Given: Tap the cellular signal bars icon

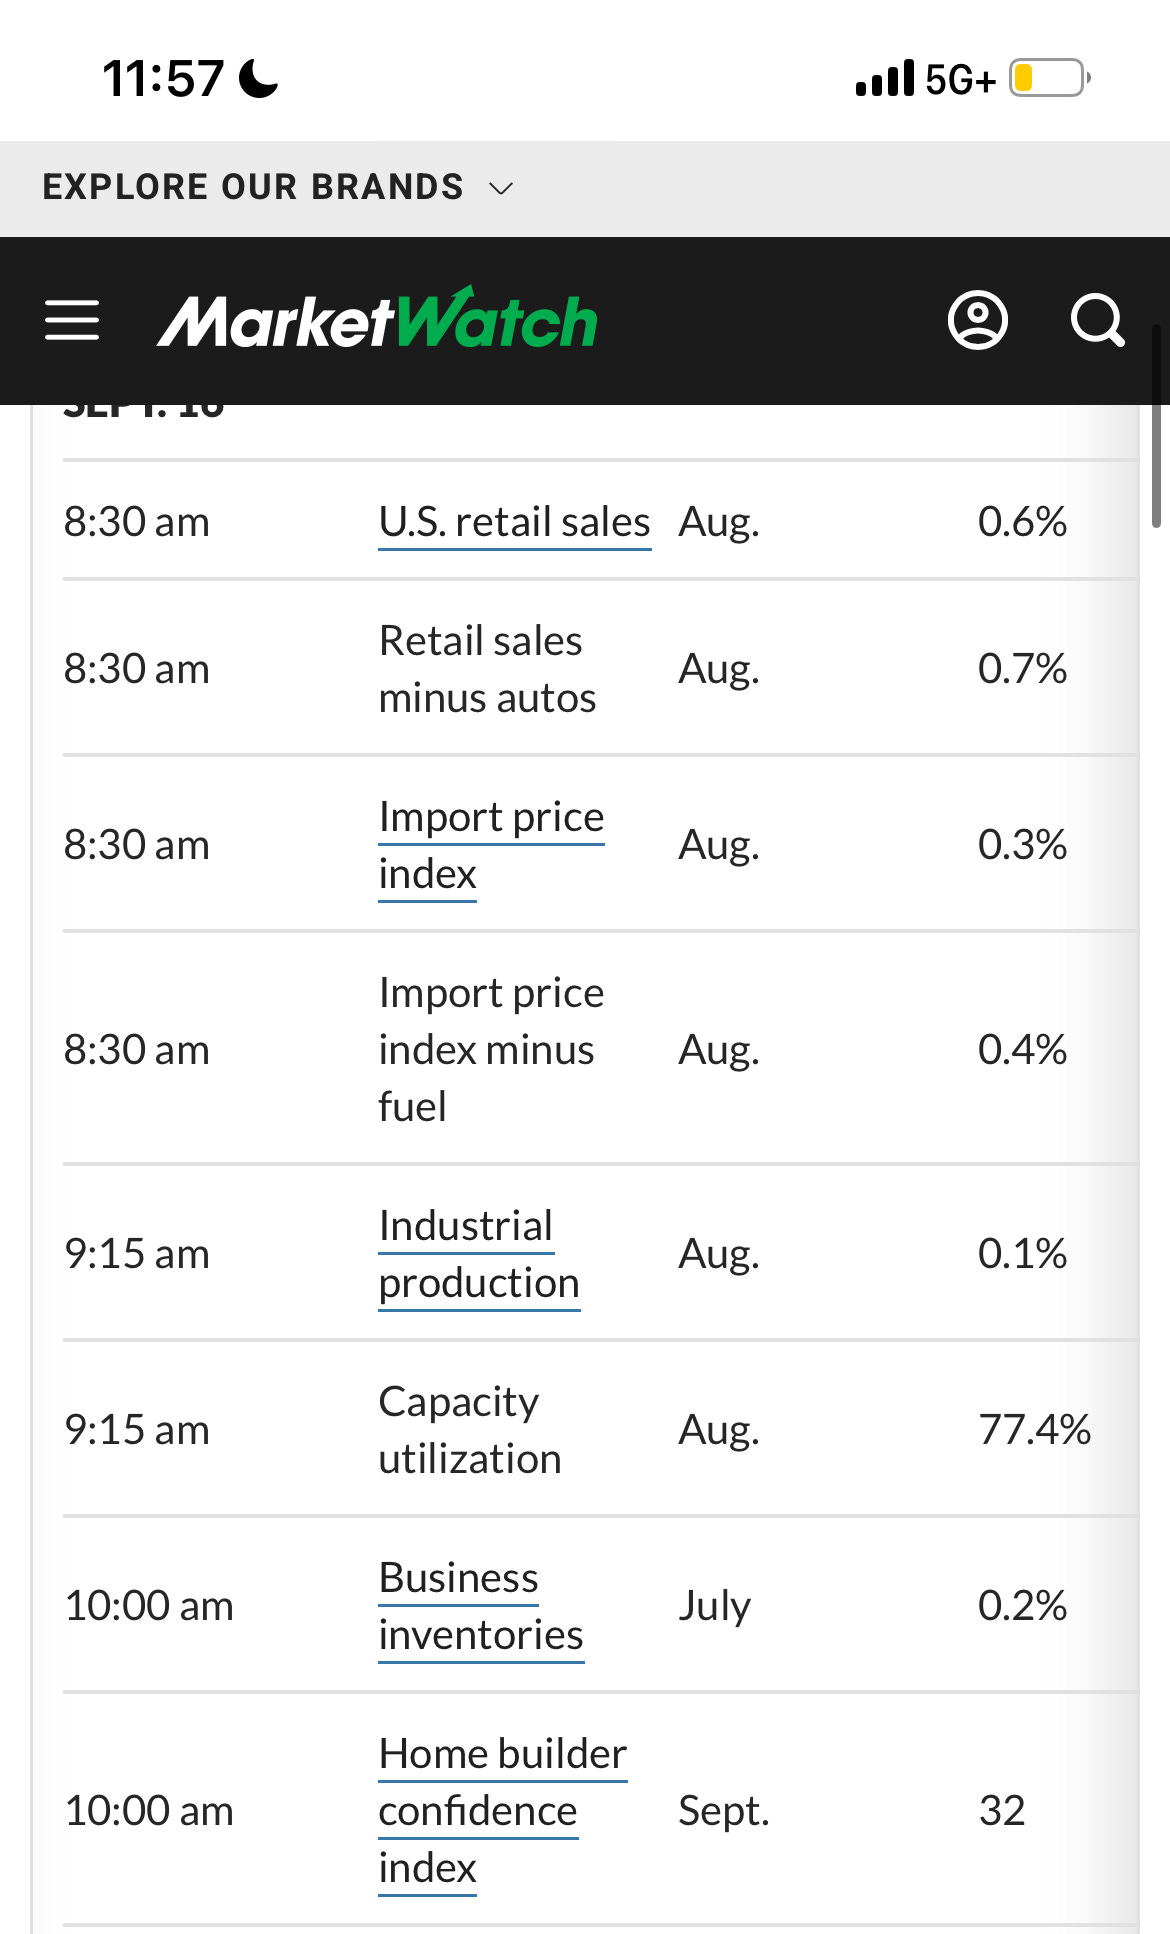Looking at the screenshot, I should tap(885, 78).
